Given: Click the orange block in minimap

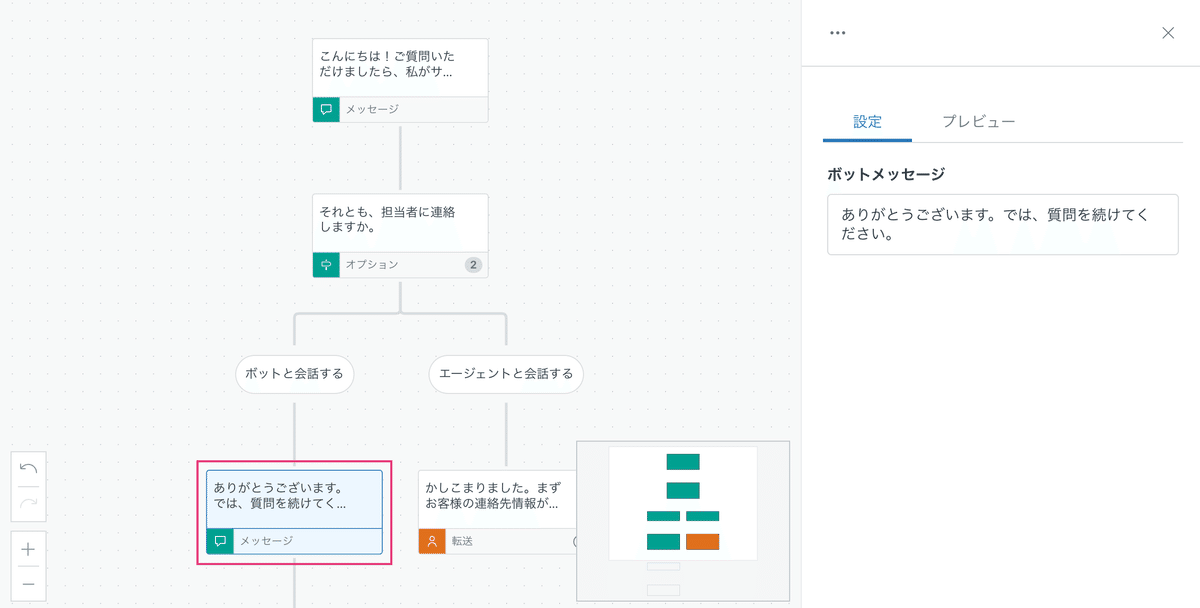Looking at the screenshot, I should pyautogui.click(x=703, y=542).
